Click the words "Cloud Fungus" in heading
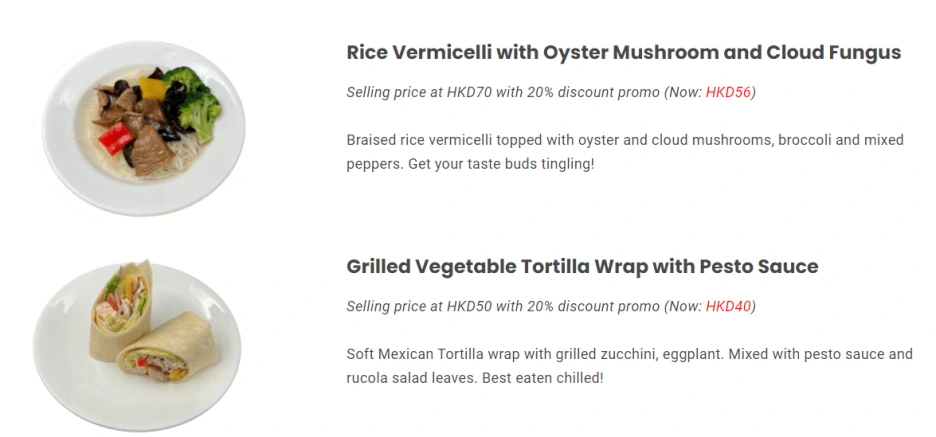 833,53
